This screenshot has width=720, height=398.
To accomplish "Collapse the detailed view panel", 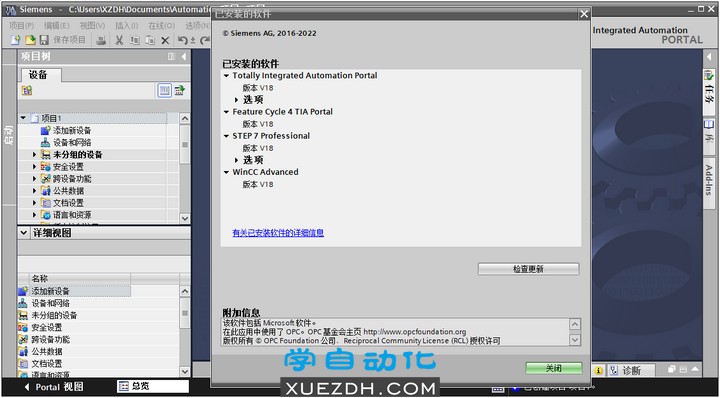I will tap(24, 233).
